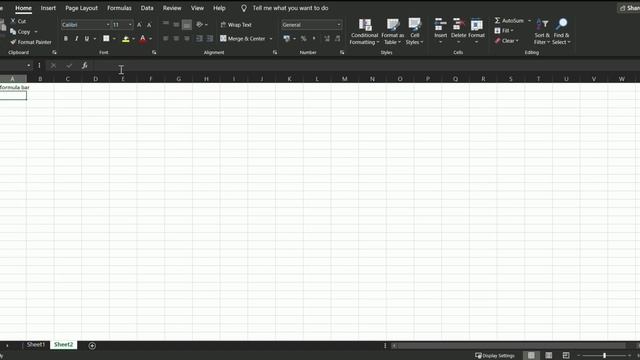Screen dimensions: 640x360
Task: Expand the Fill Color dropdown arrow
Action: (133, 39)
